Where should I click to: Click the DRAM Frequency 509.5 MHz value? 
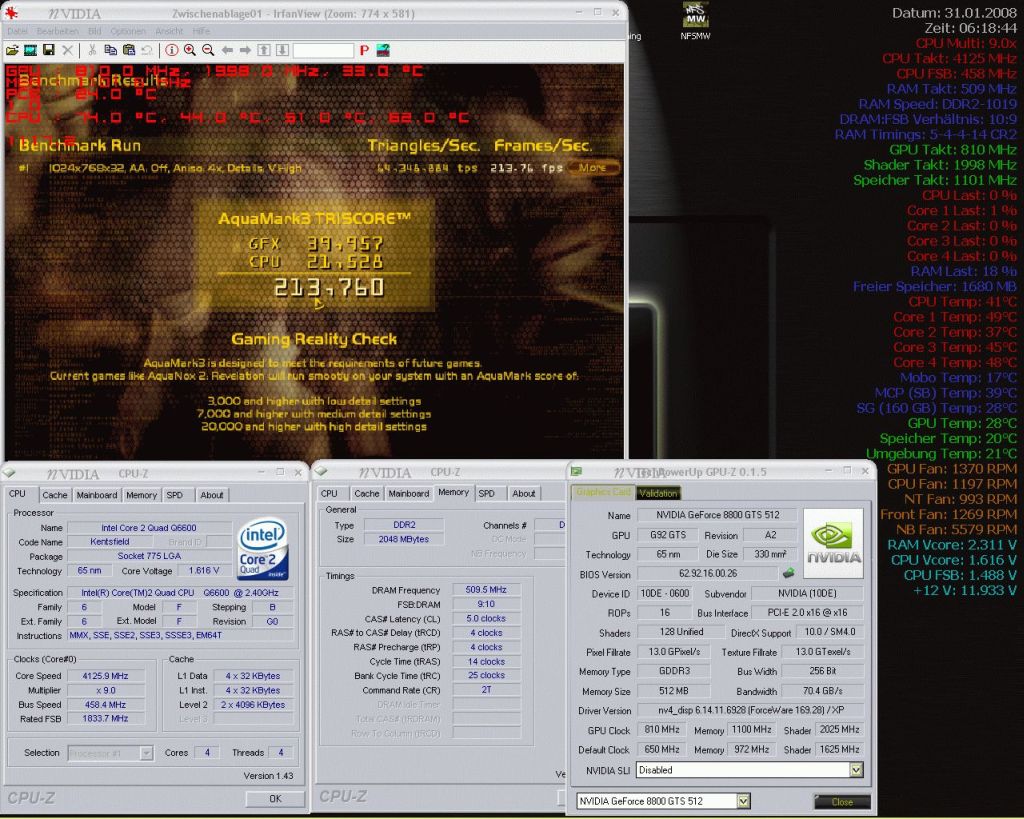tap(486, 590)
